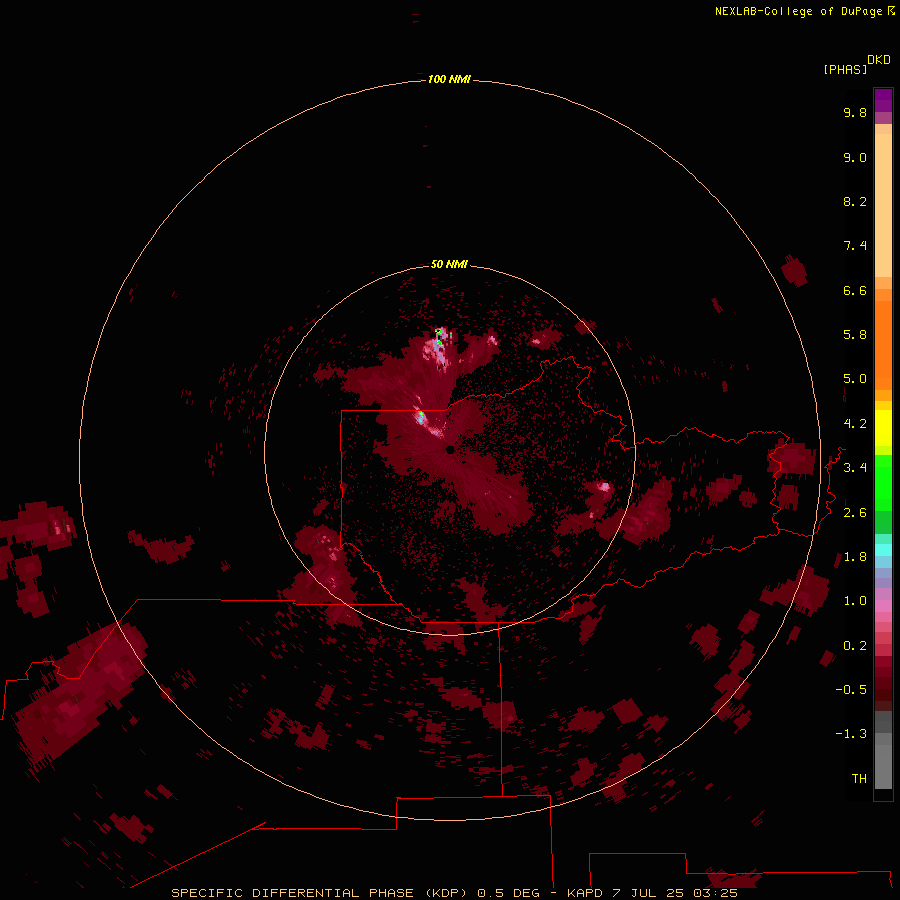Click the 6.6 legend value
900x900 pixels.
(855, 290)
